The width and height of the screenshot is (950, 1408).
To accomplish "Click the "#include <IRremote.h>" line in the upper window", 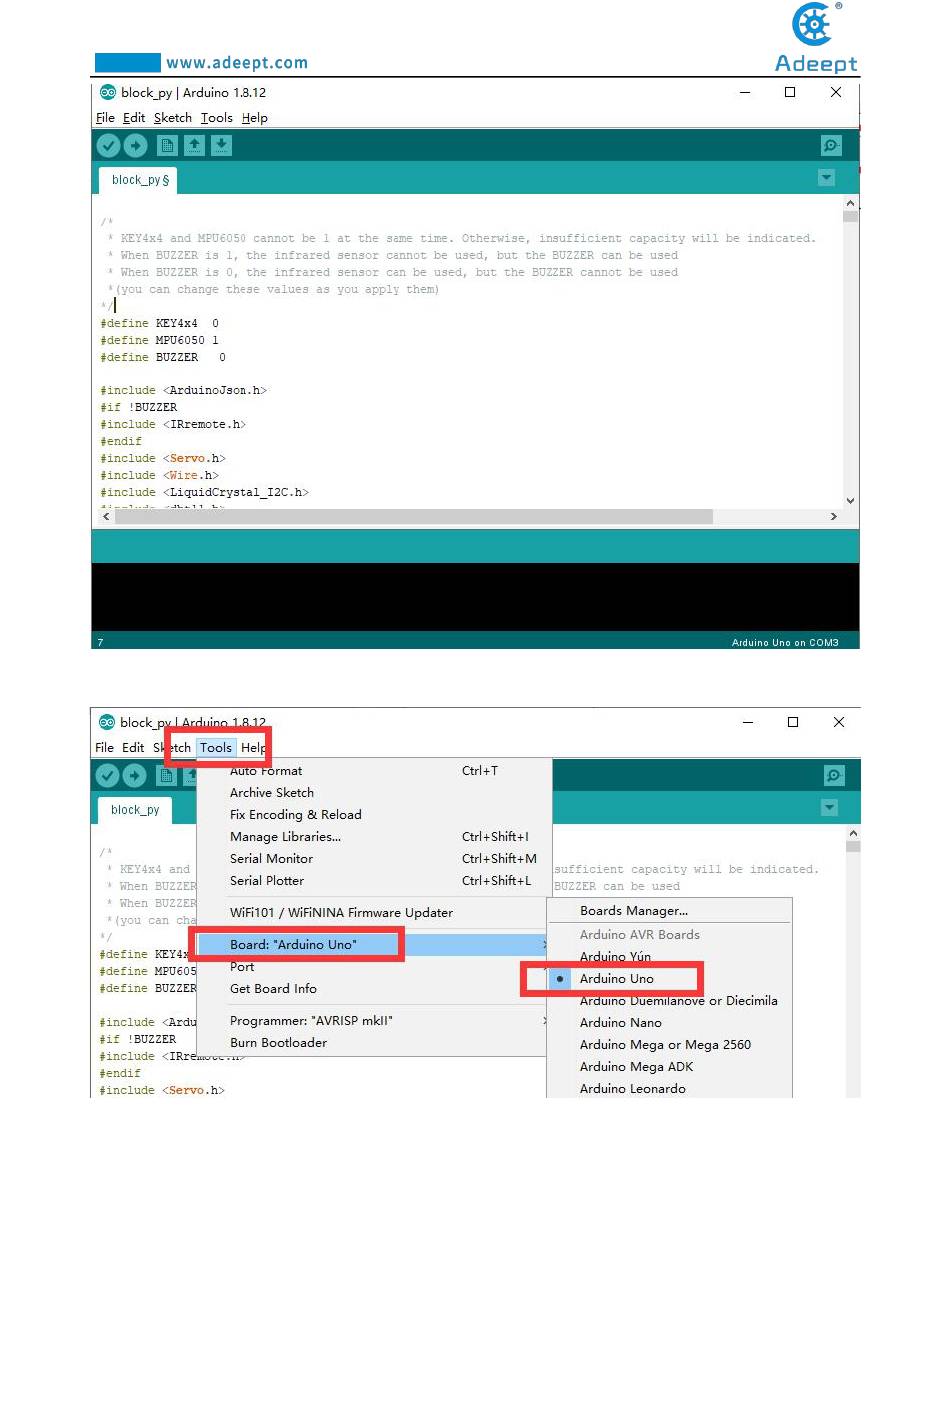I will (173, 424).
